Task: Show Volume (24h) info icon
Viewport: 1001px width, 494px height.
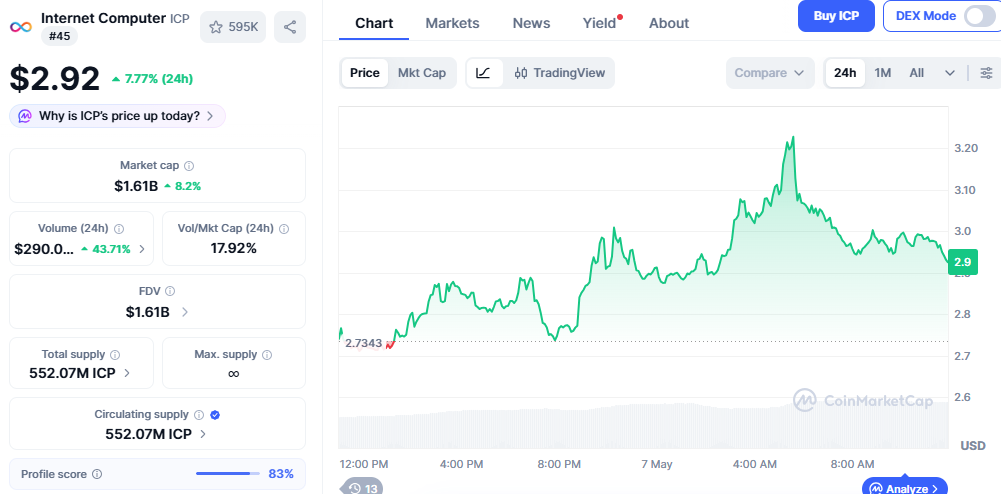Action: [x=119, y=228]
